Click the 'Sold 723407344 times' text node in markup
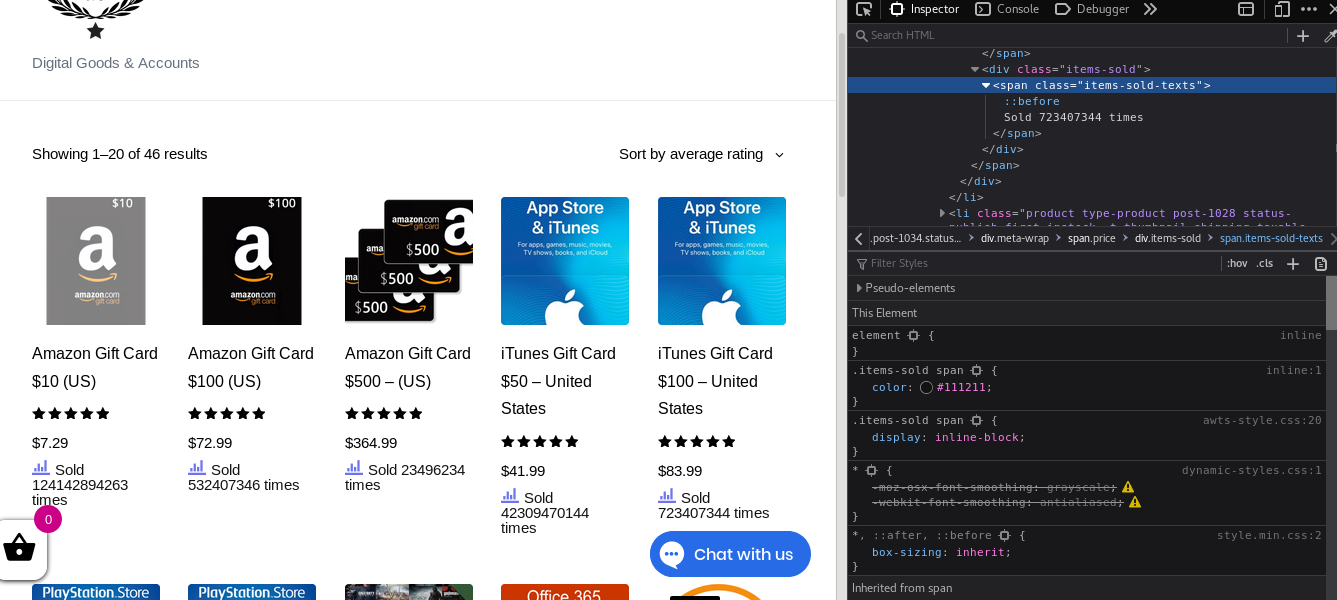 [1074, 118]
